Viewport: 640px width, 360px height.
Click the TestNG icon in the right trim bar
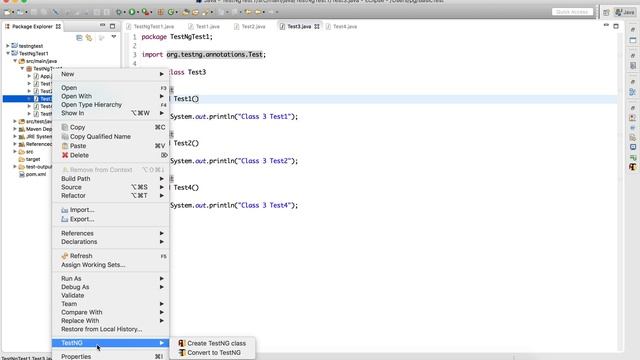633,167
